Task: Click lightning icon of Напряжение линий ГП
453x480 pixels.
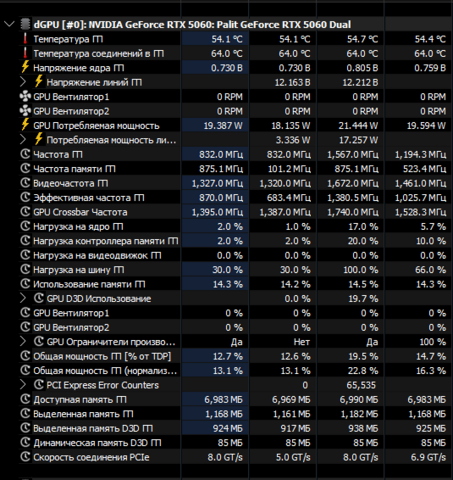Action: [x=39, y=81]
